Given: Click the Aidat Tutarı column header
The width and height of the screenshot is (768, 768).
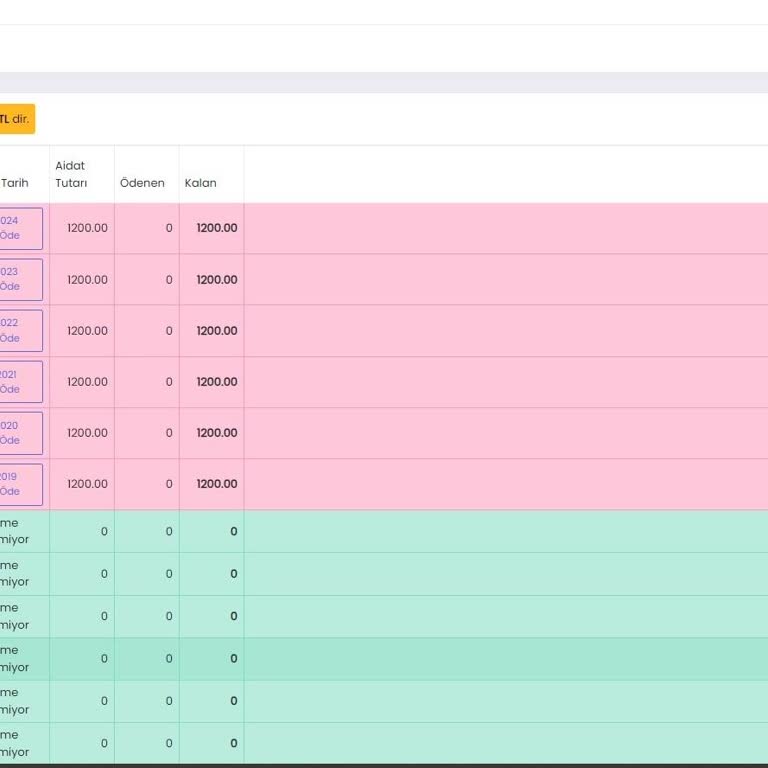Looking at the screenshot, I should [x=71, y=174].
